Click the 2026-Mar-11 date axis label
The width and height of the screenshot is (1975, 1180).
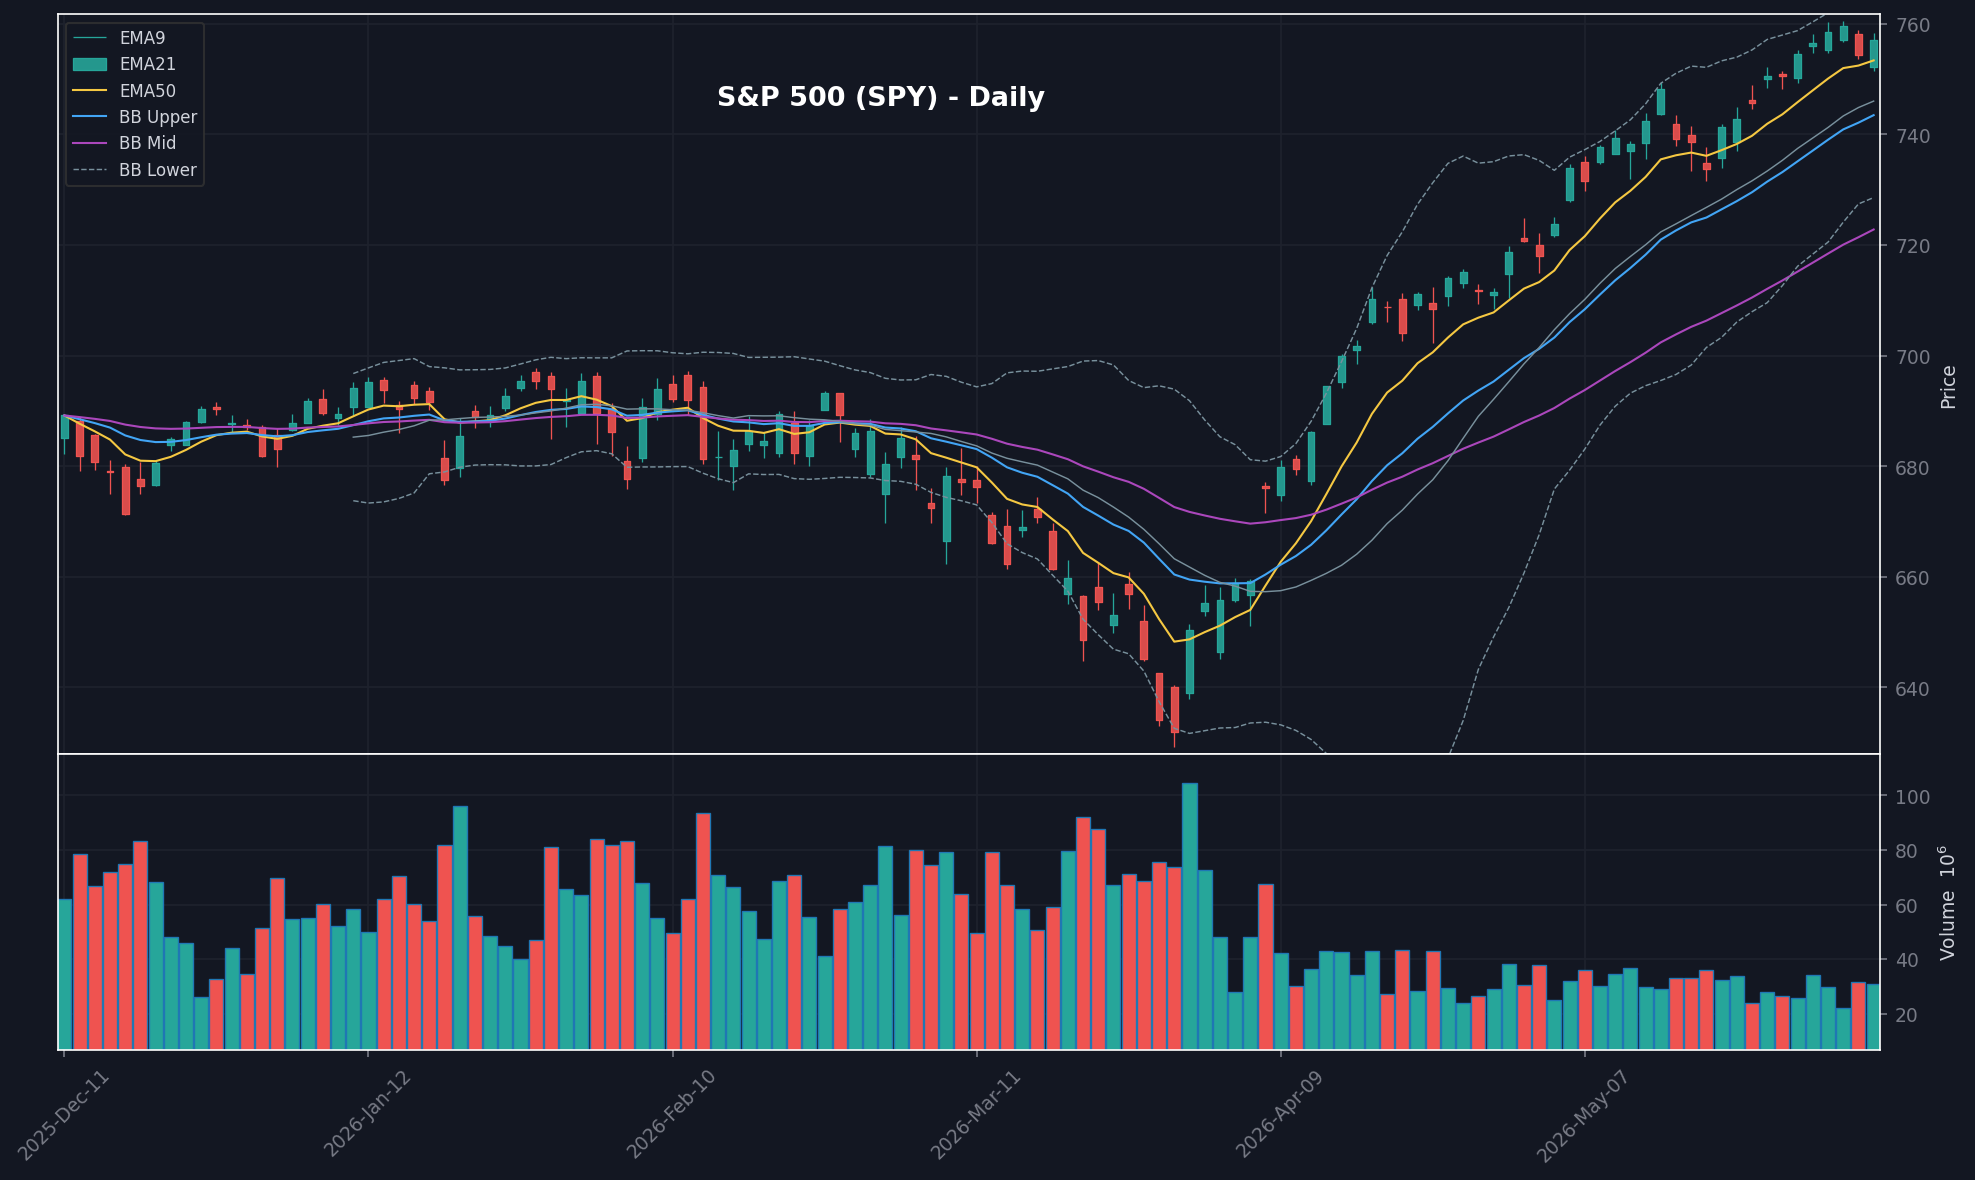[x=977, y=1114]
